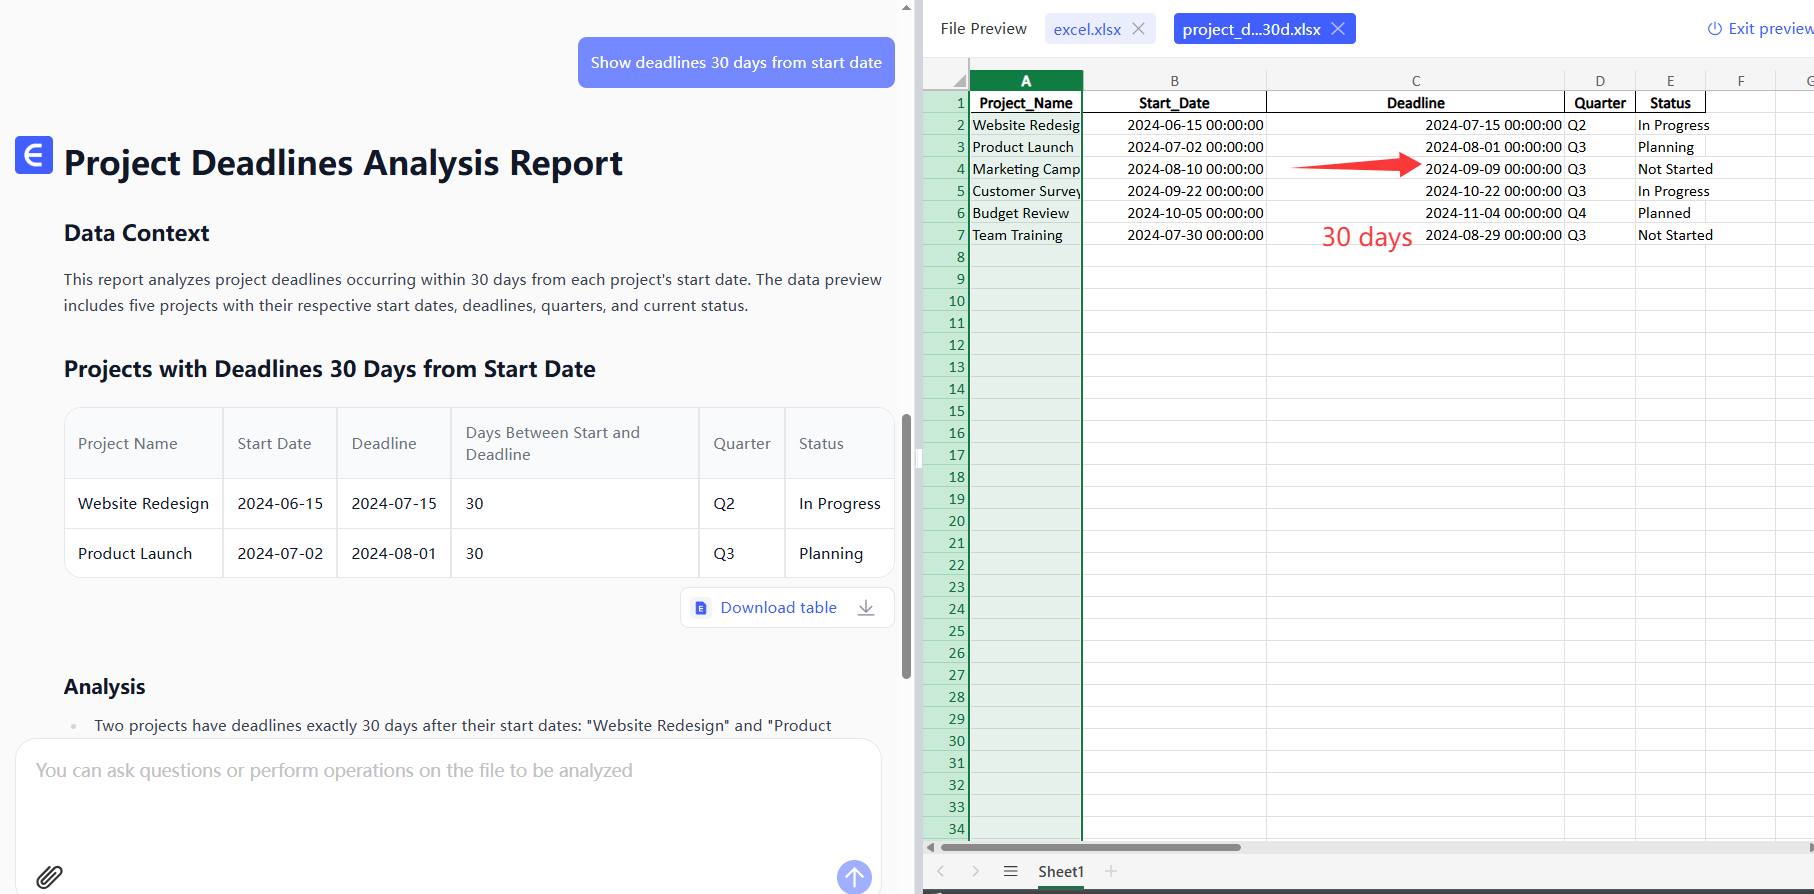Open the sheet list menu icon
1814x894 pixels.
(x=1010, y=871)
